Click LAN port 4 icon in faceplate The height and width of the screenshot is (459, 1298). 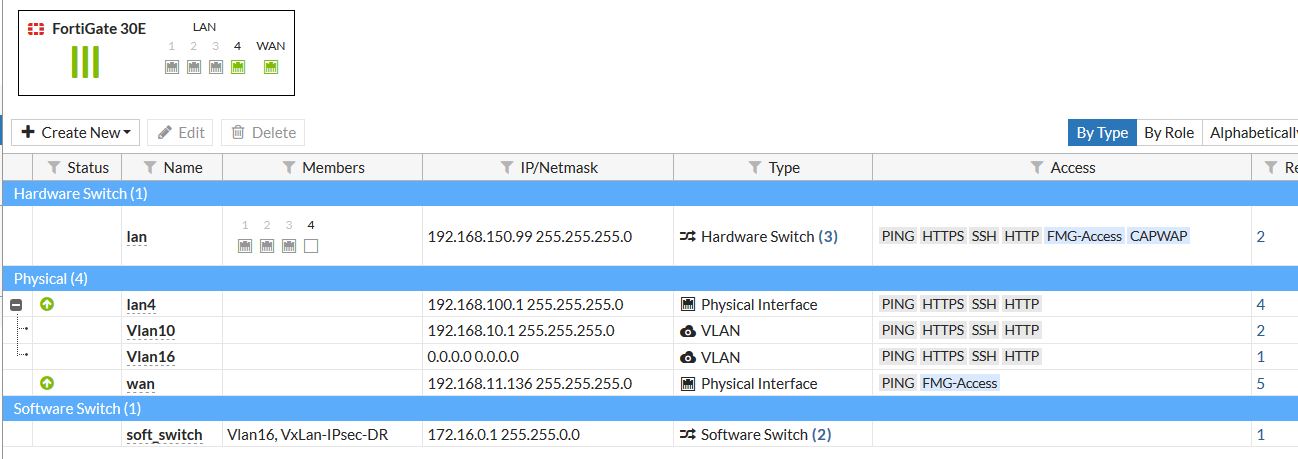pos(238,67)
